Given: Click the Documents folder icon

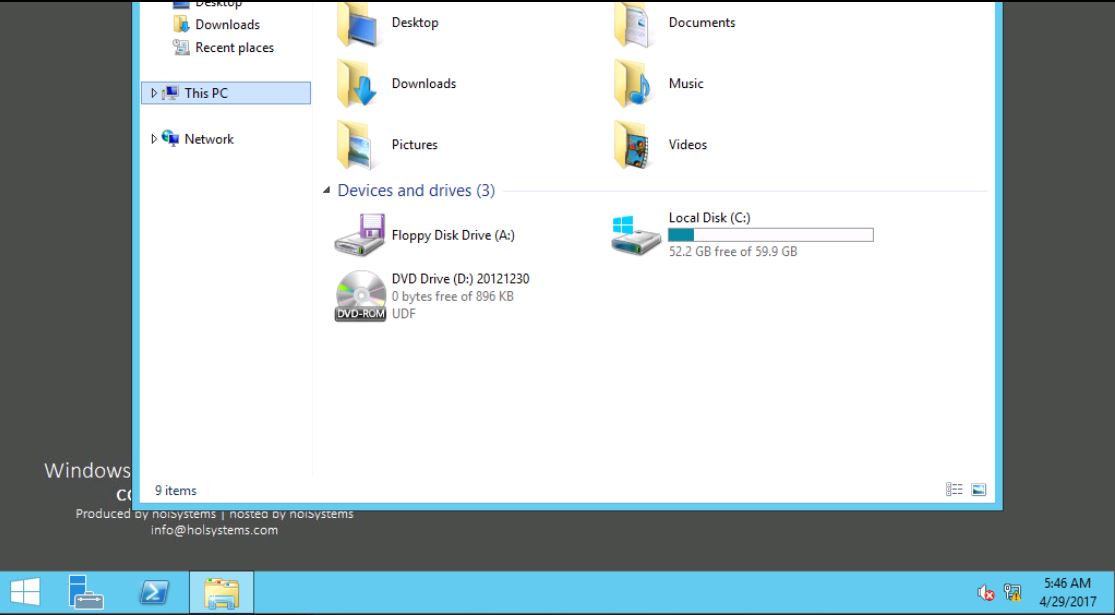Looking at the screenshot, I should tap(635, 24).
